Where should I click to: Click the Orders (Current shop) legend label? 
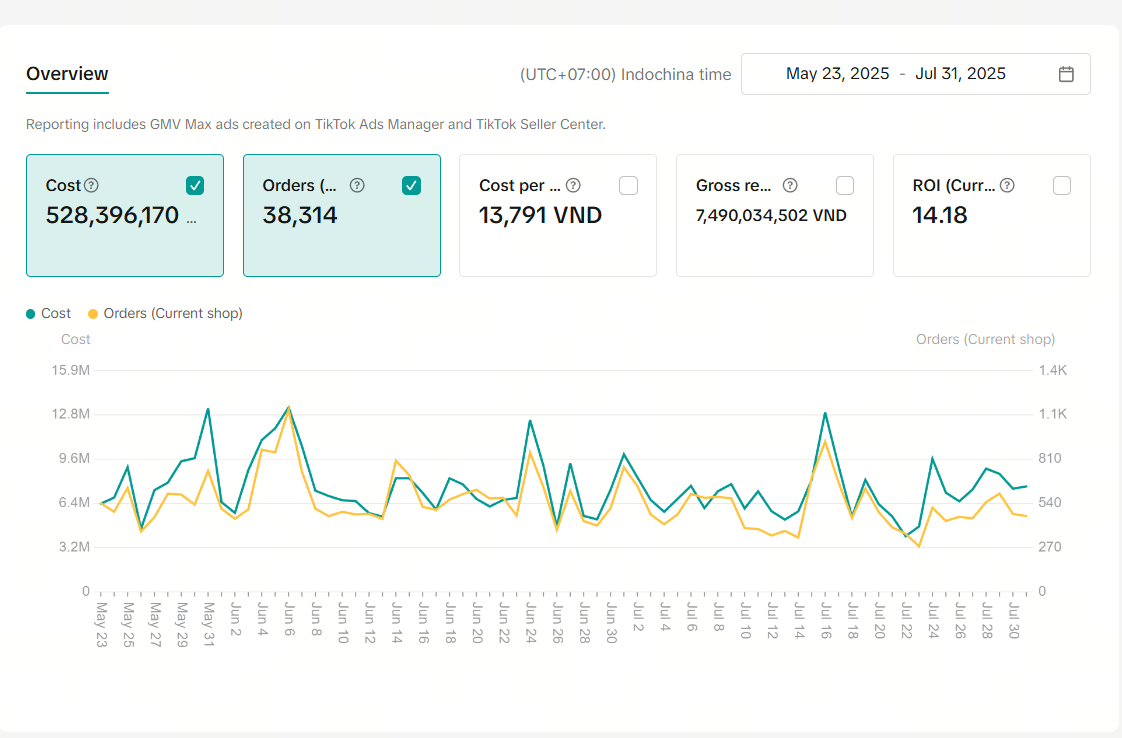tap(173, 314)
